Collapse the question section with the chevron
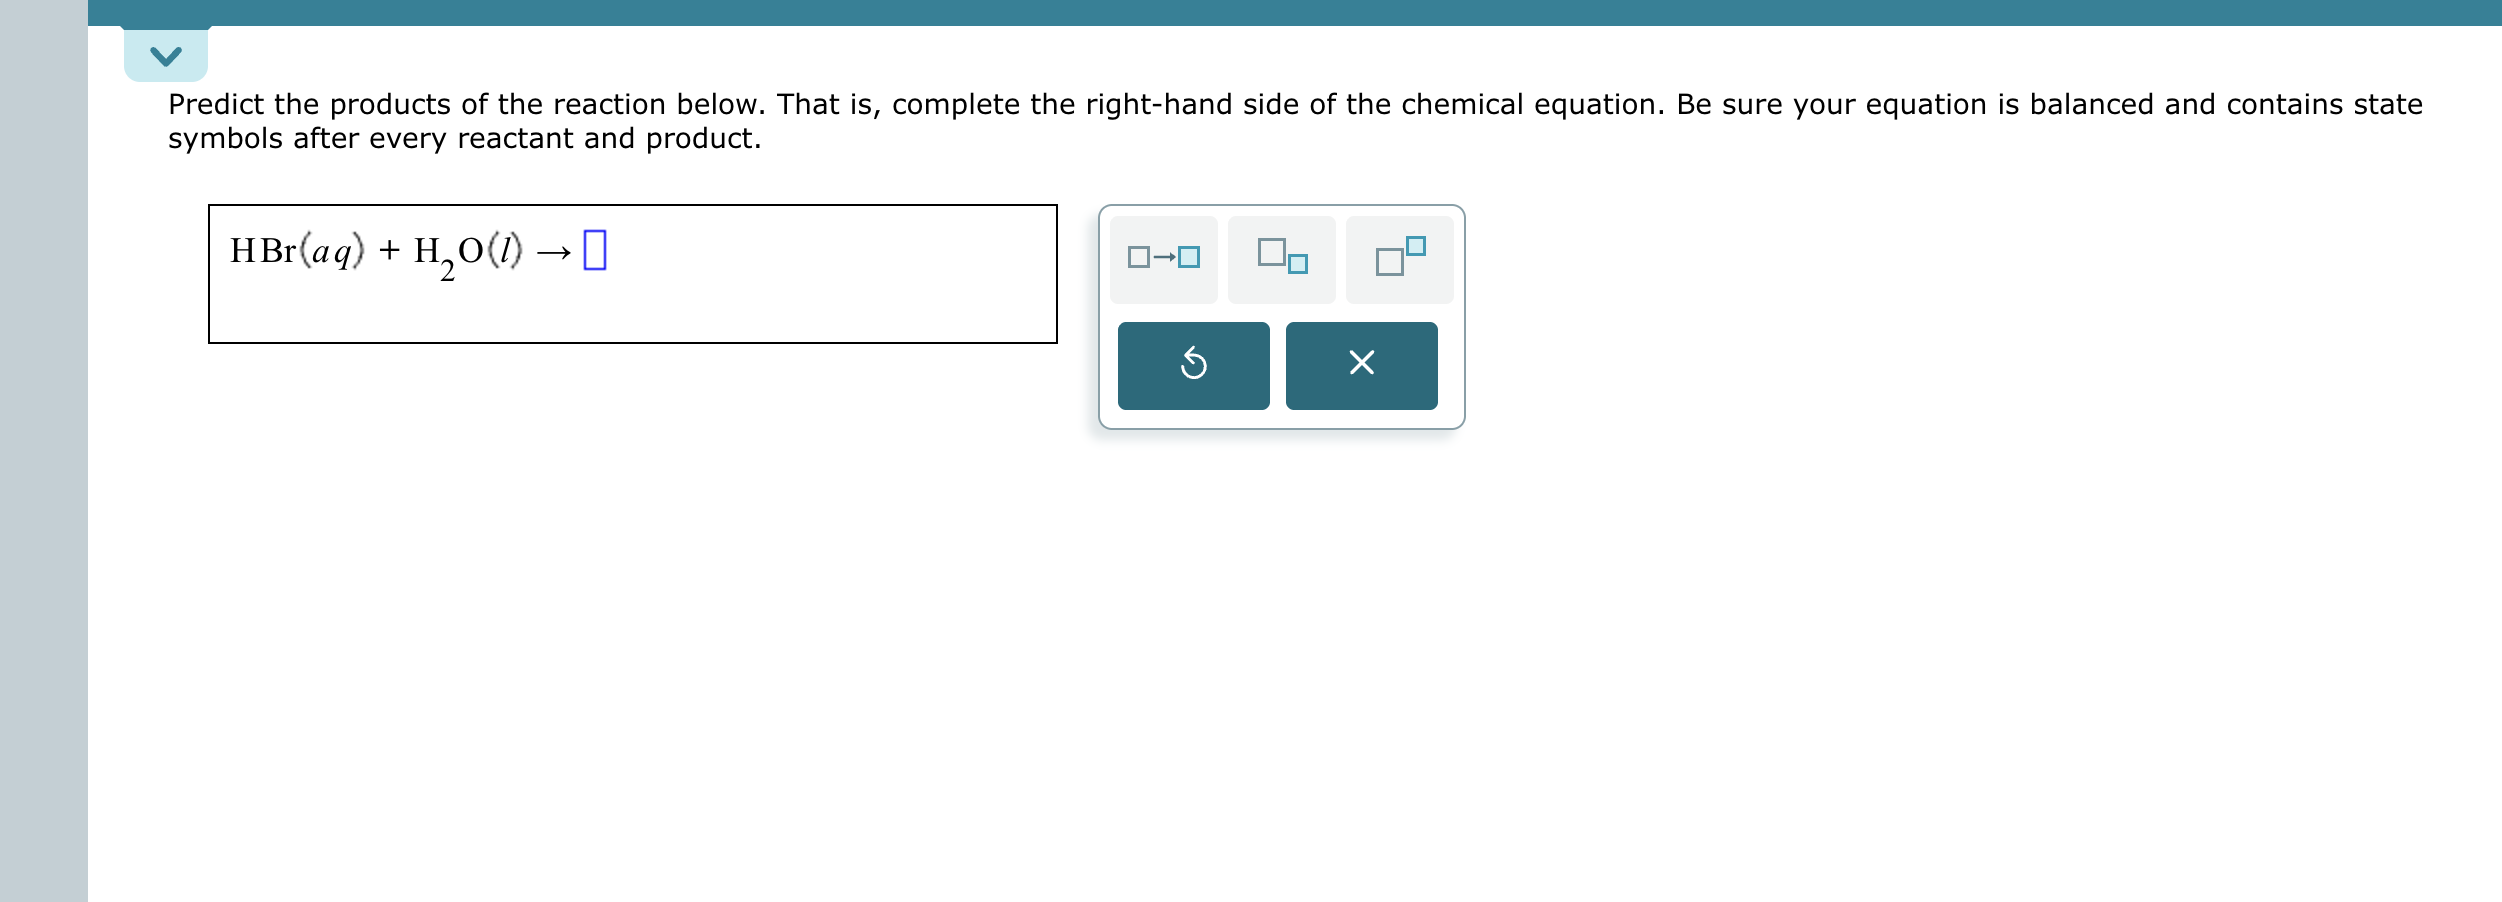 point(164,55)
